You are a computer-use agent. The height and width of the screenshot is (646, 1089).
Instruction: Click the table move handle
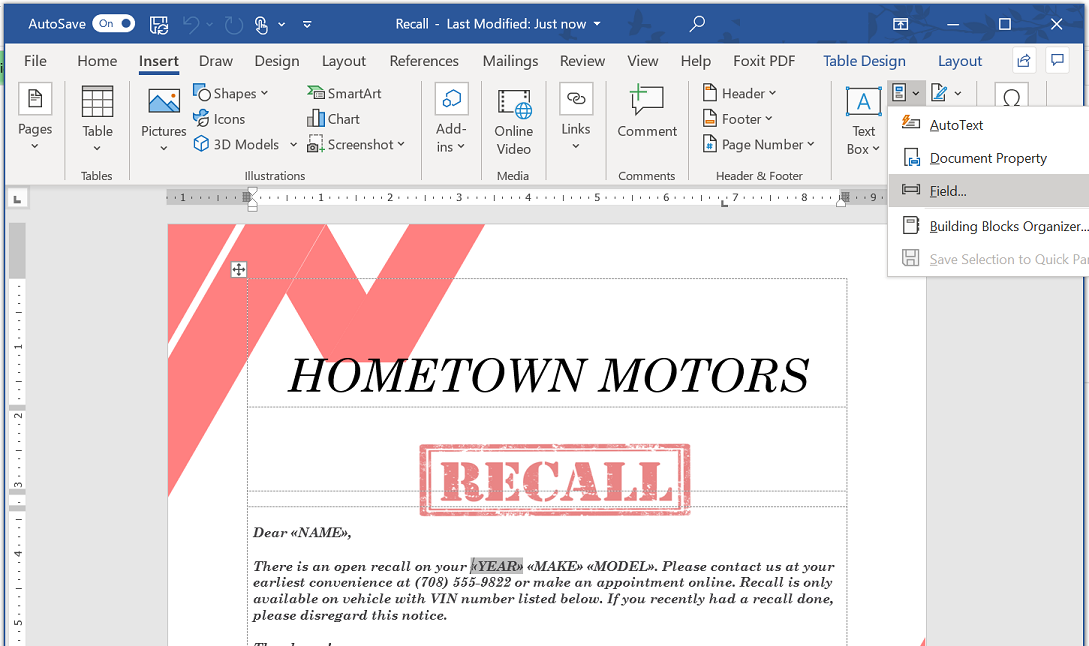pos(239,269)
